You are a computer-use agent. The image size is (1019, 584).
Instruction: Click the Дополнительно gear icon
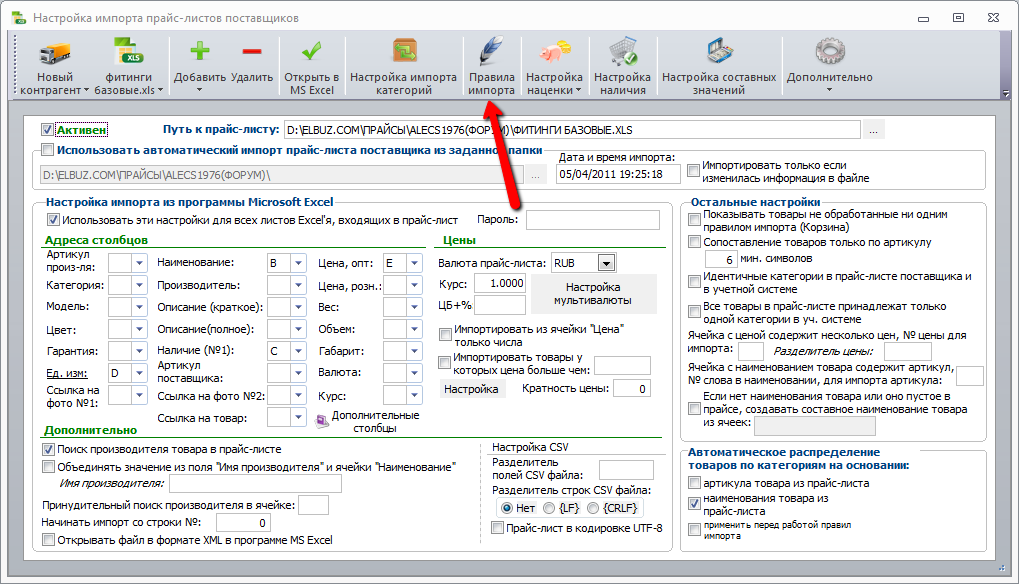[x=829, y=51]
